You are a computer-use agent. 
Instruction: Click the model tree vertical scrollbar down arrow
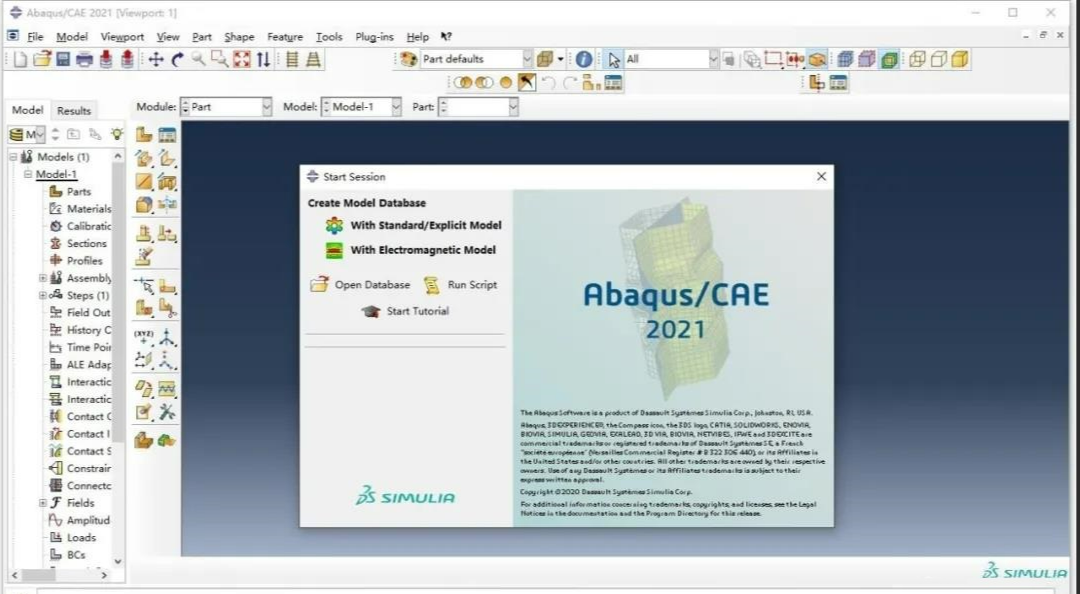pos(118,561)
